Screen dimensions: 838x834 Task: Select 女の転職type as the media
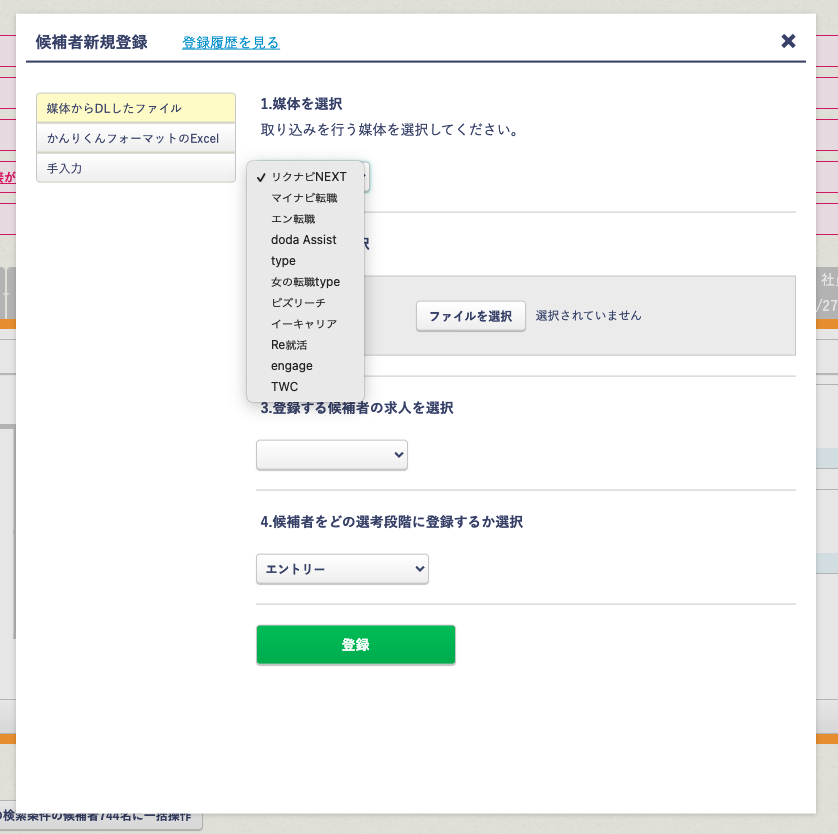[x=305, y=282]
